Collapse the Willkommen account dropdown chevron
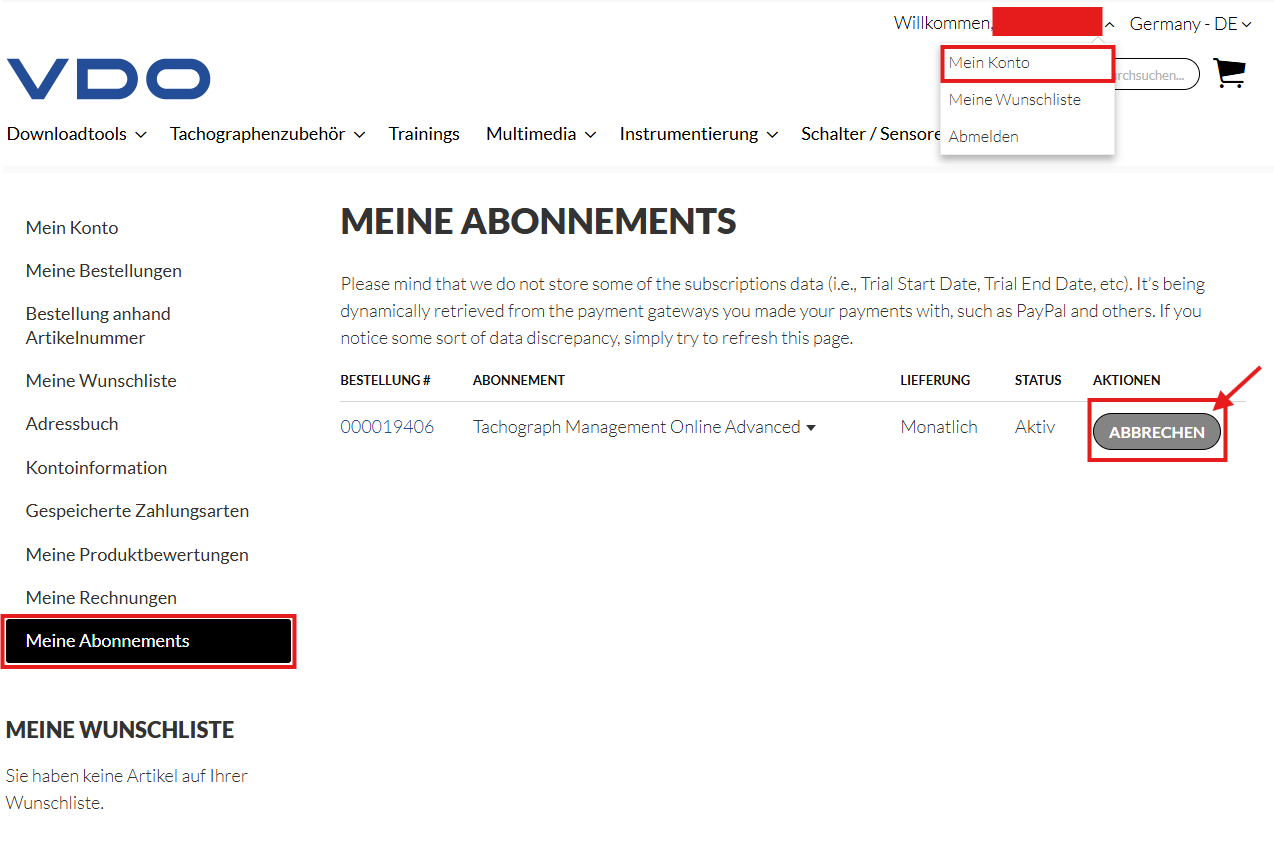The image size is (1274, 860). pos(1109,24)
